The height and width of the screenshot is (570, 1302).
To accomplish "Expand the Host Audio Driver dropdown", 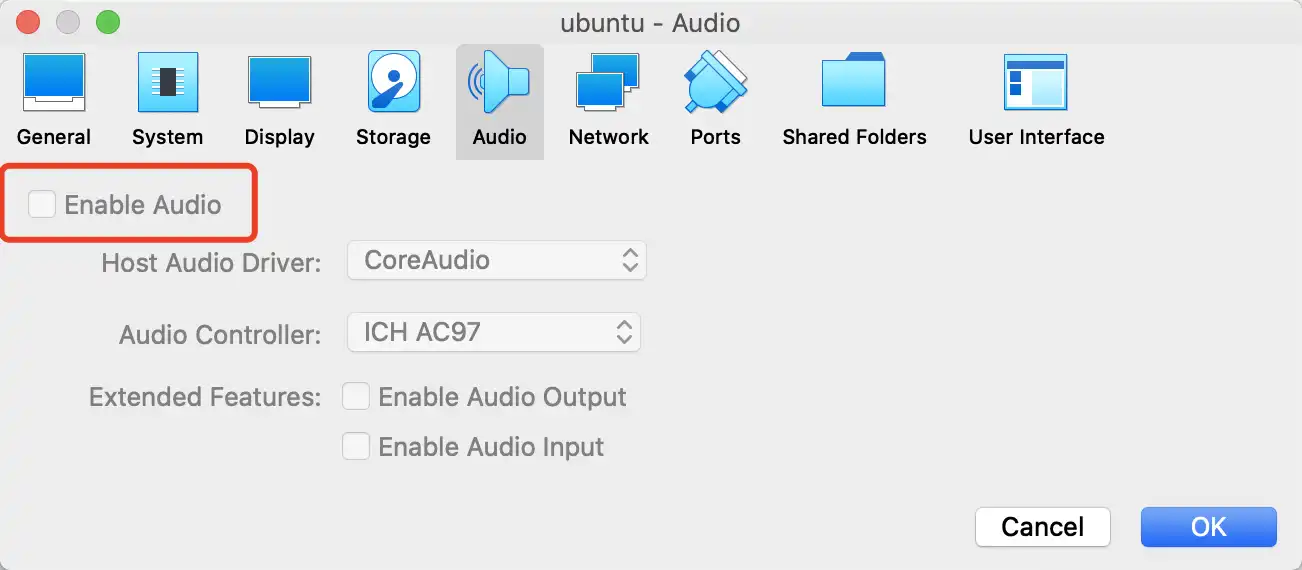I will click(x=497, y=261).
